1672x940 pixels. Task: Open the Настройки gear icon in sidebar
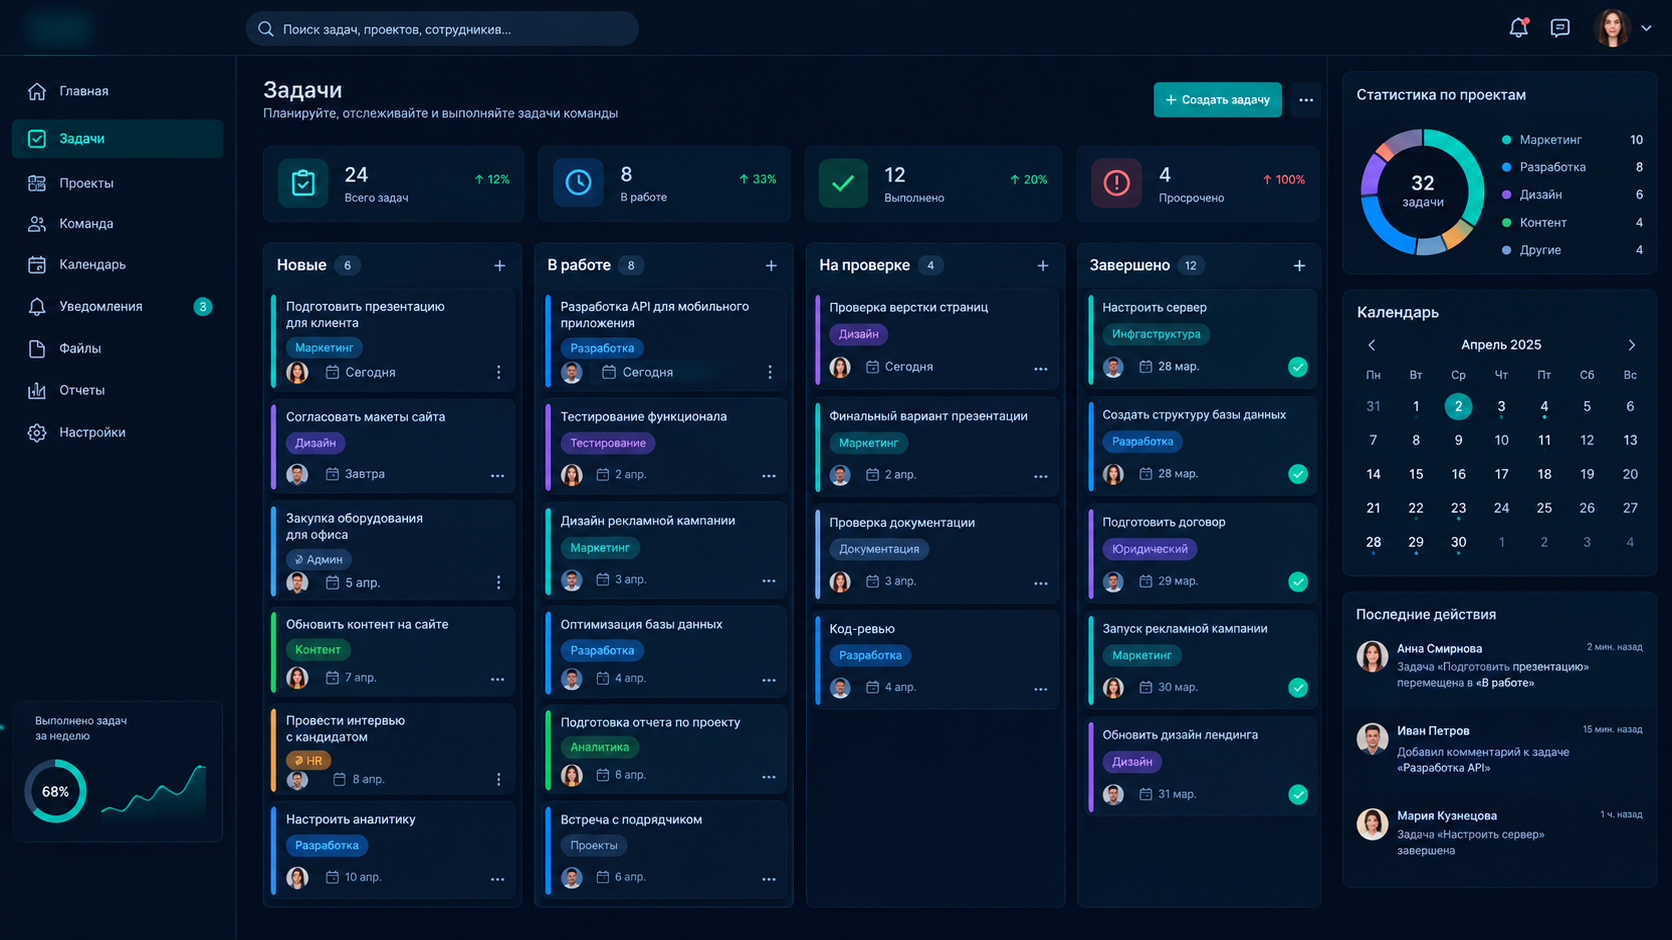pos(37,433)
